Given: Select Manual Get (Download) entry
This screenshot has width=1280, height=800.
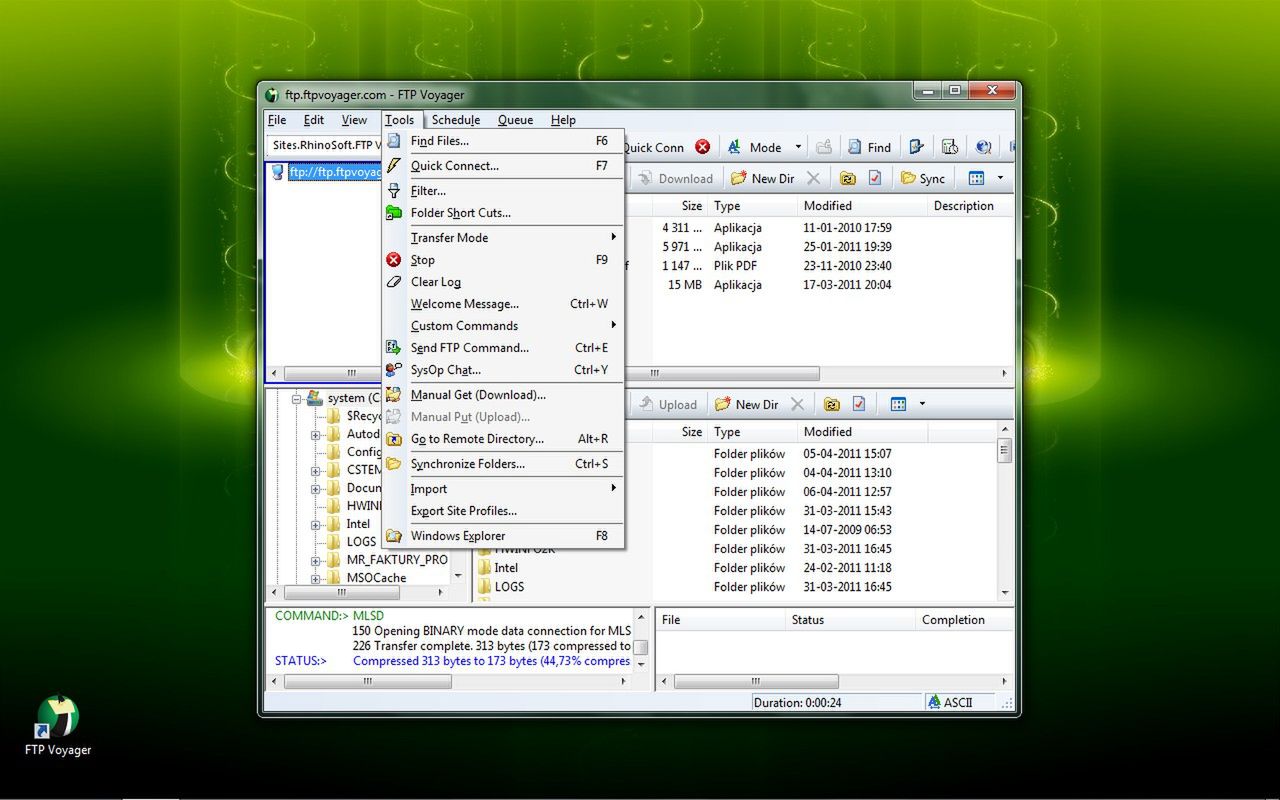Looking at the screenshot, I should point(503,395).
